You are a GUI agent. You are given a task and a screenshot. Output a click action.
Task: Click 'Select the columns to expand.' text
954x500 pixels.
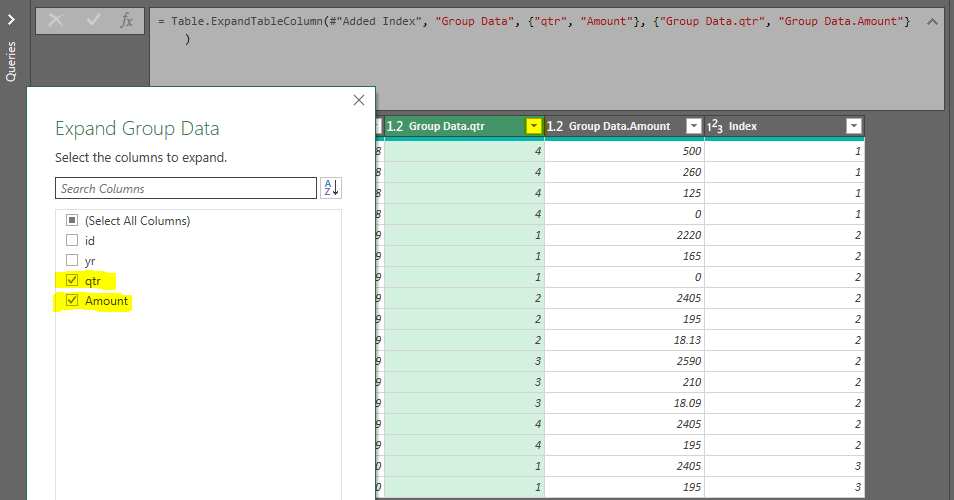tap(141, 158)
